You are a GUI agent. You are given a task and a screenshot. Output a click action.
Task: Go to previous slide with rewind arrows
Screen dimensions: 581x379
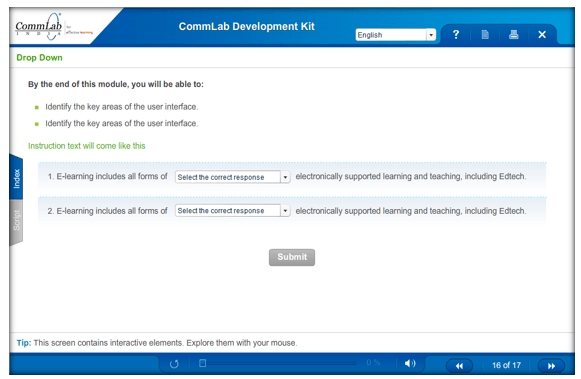459,366
